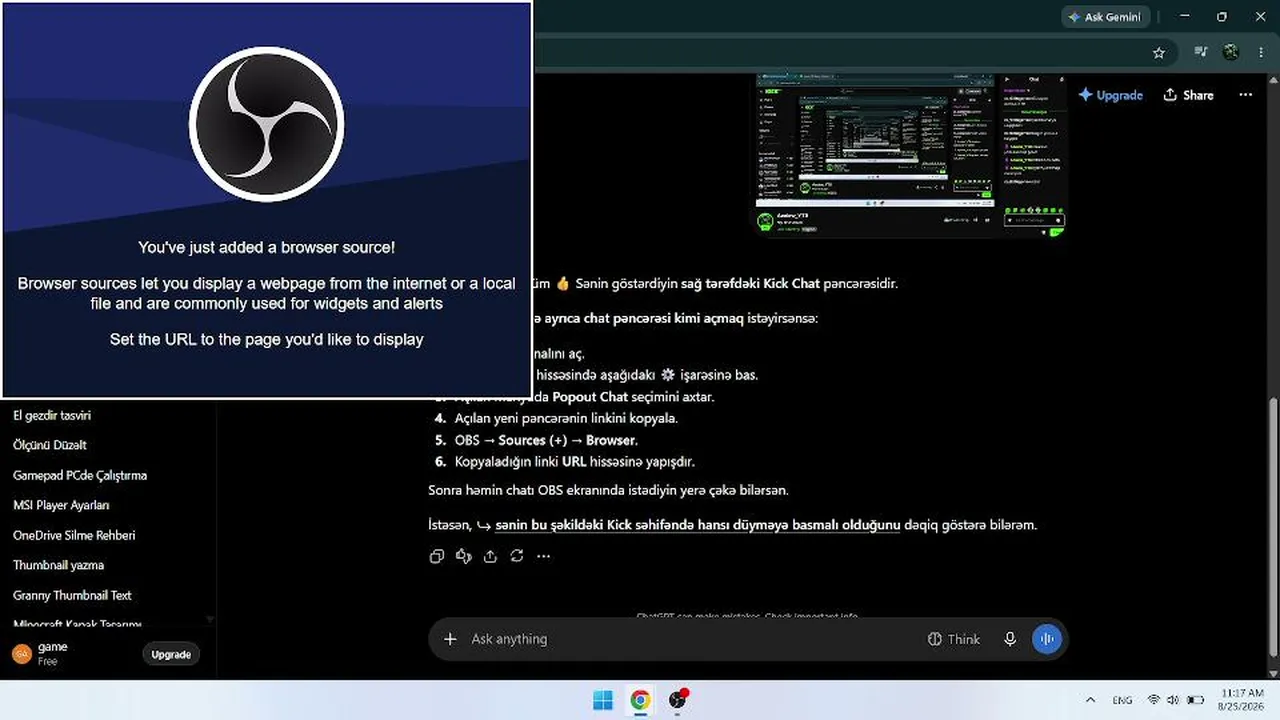The width and height of the screenshot is (1280, 720).
Task: Bookmark this page with the star icon
Action: pos(1159,53)
